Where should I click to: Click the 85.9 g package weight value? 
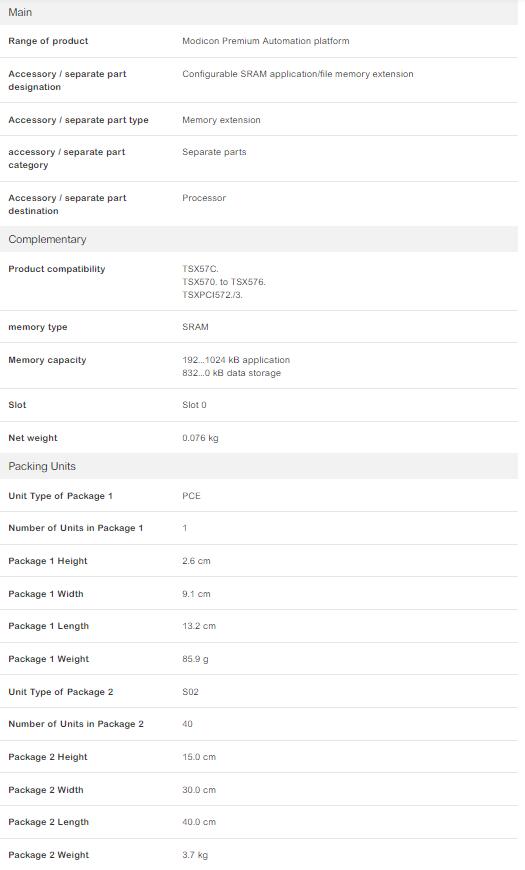click(195, 659)
